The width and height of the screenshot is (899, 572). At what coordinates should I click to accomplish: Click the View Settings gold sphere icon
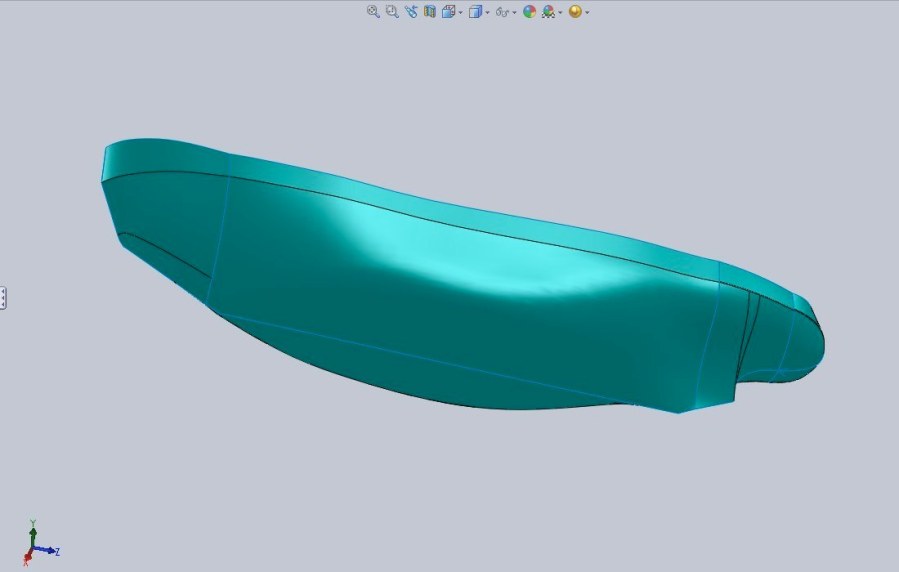point(575,12)
